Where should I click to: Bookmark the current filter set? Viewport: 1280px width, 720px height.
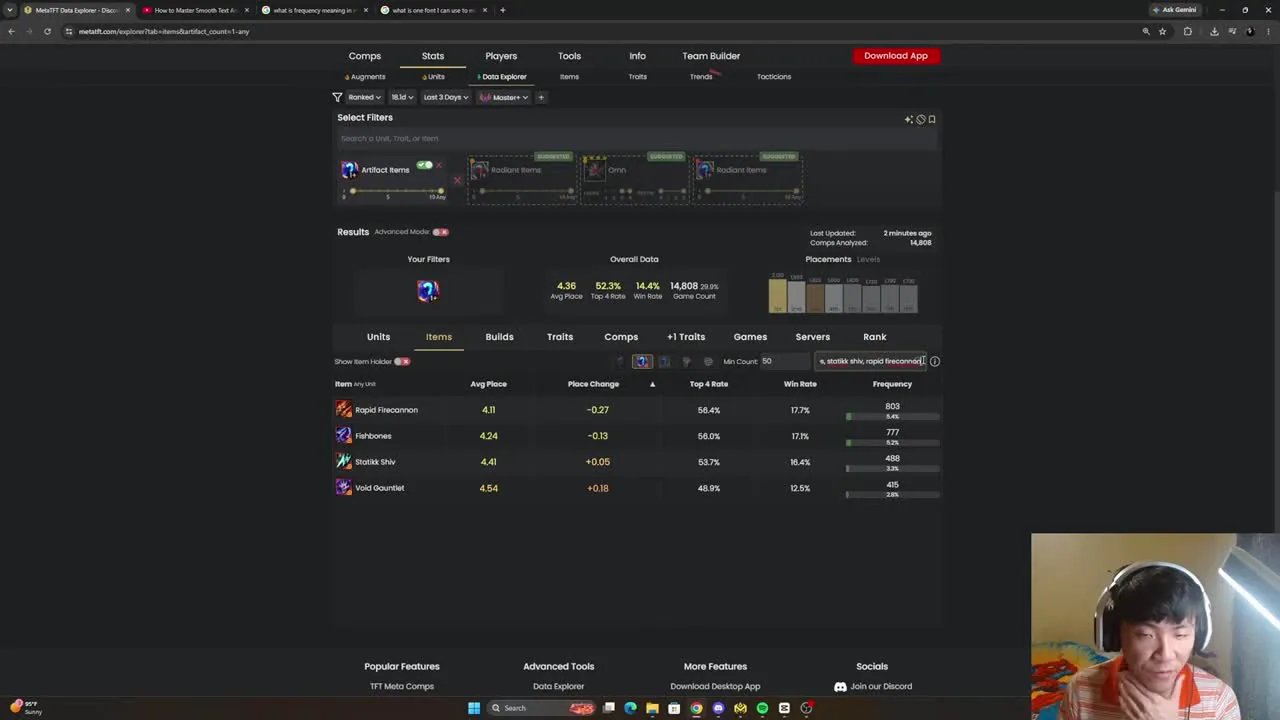tap(932, 120)
